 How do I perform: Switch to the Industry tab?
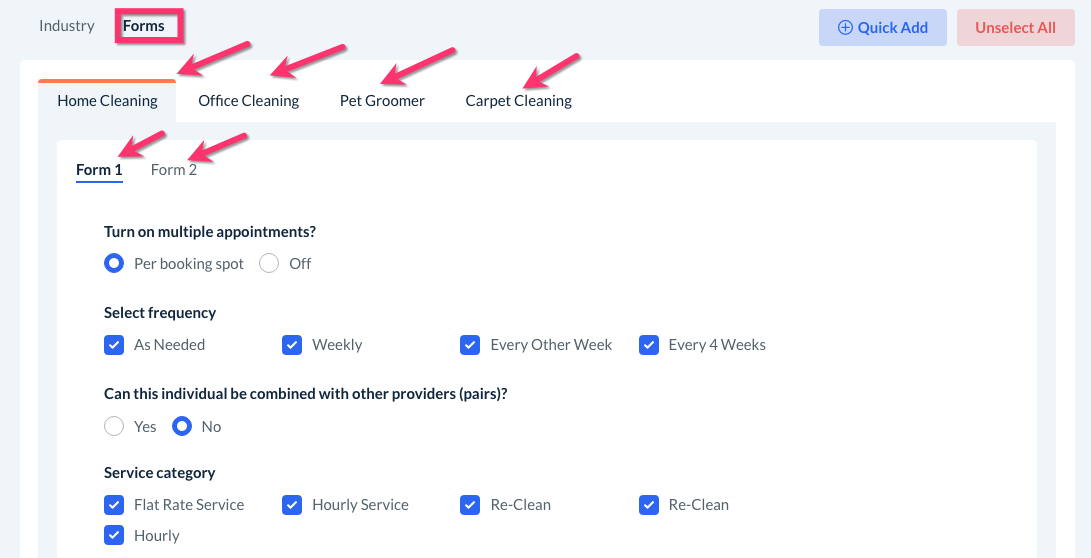click(x=67, y=26)
